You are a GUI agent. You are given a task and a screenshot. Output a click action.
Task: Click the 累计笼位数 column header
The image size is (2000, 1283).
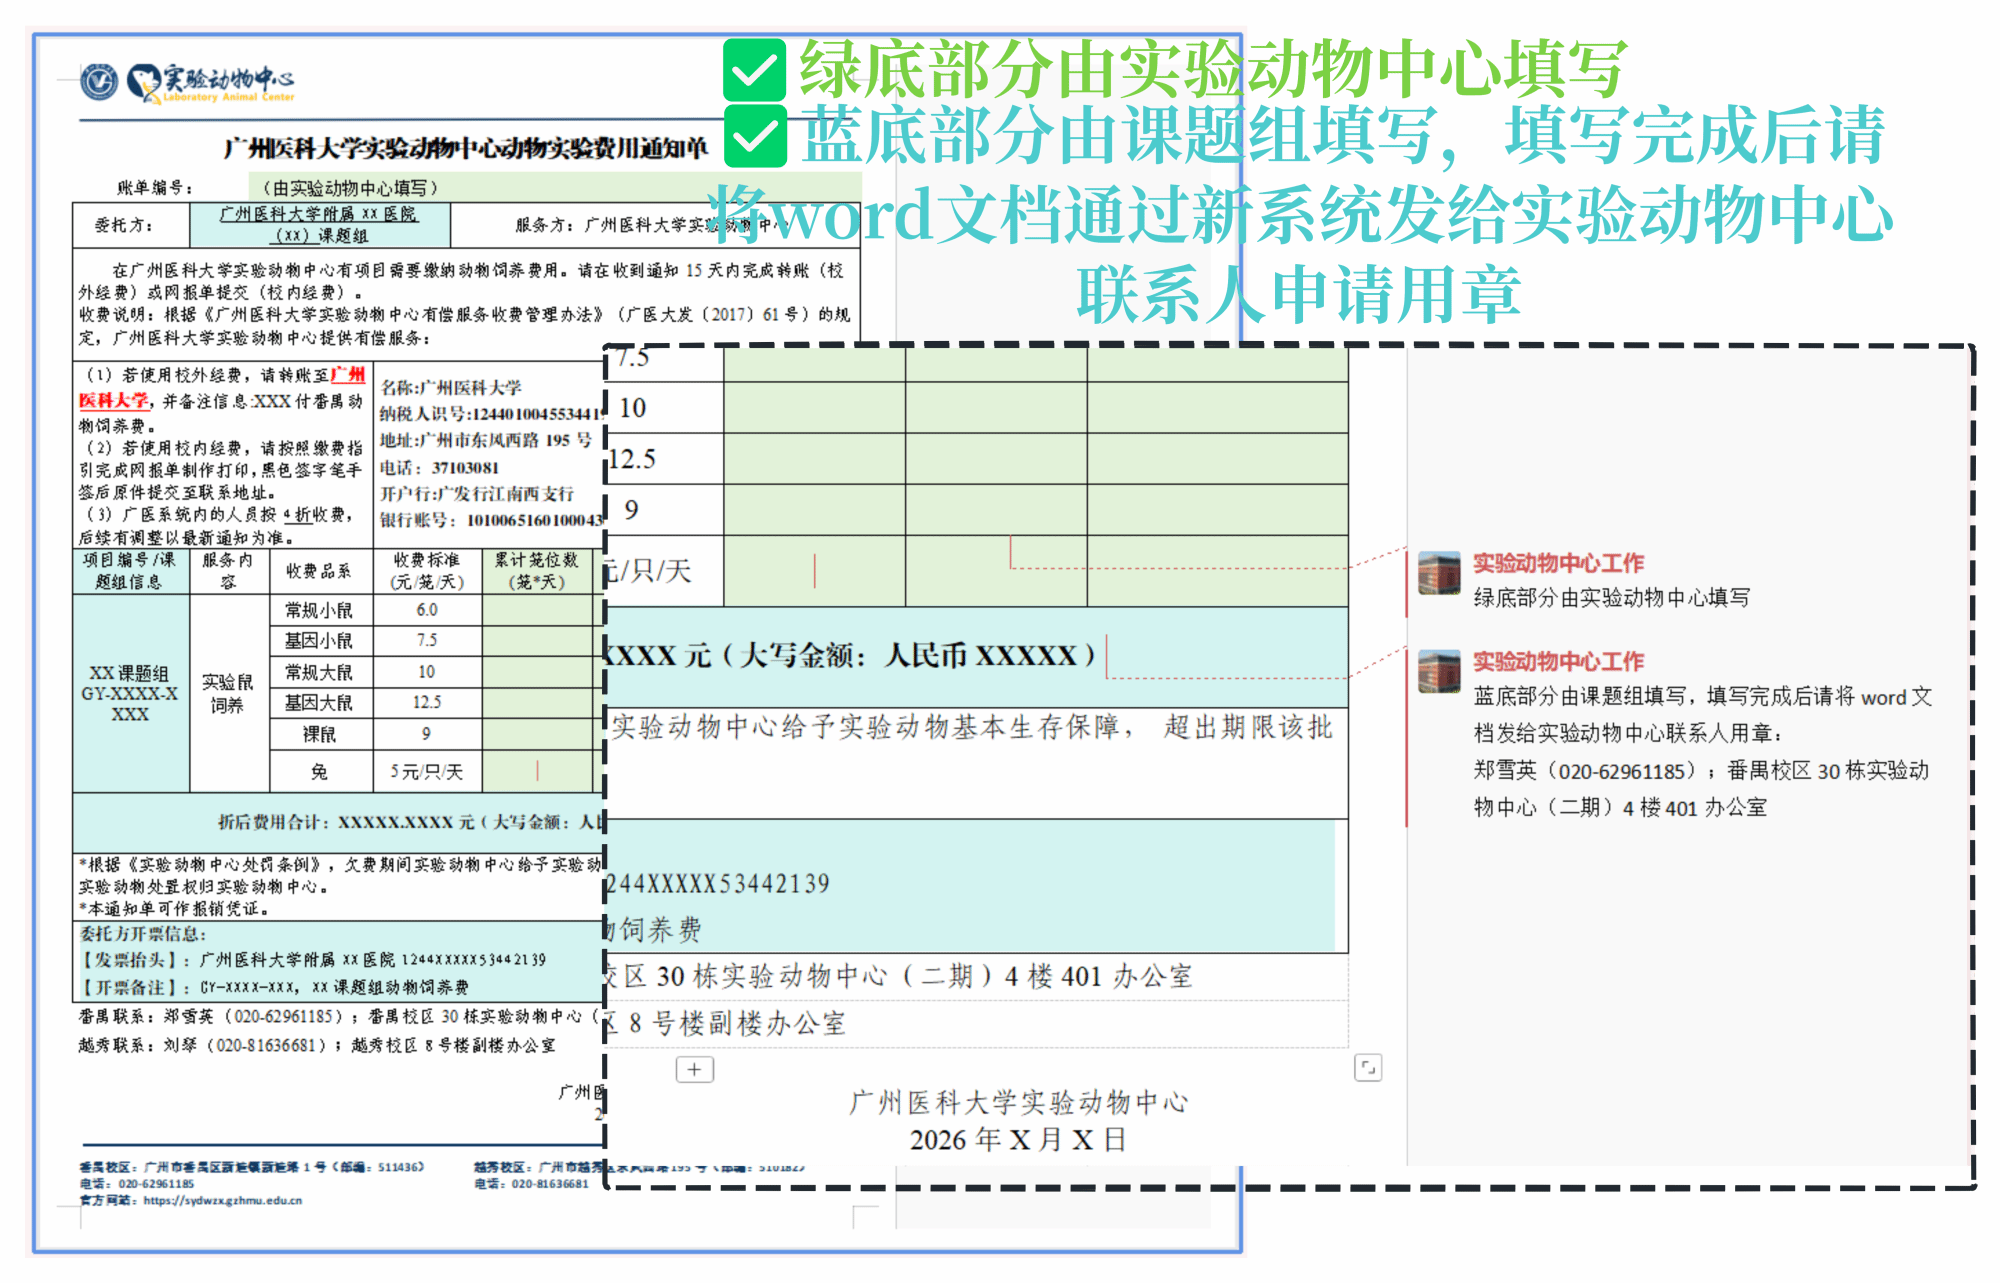pos(537,571)
